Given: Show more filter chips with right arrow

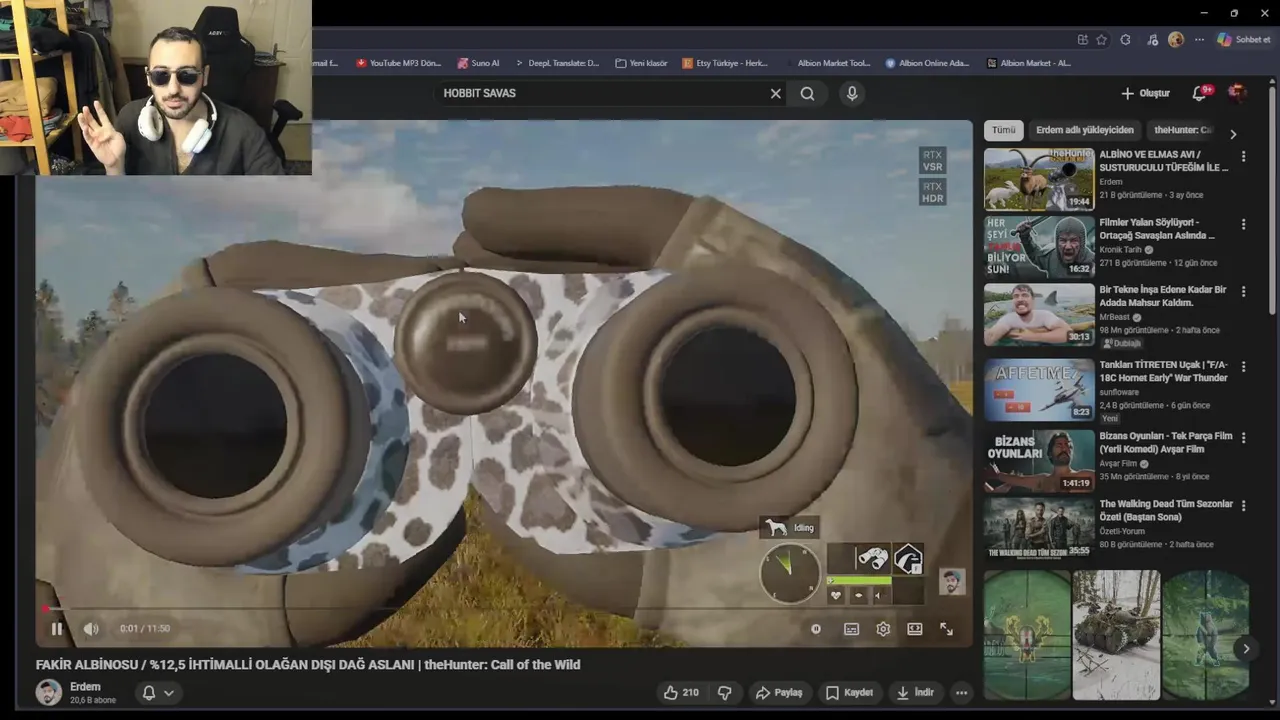Looking at the screenshot, I should click(x=1233, y=133).
